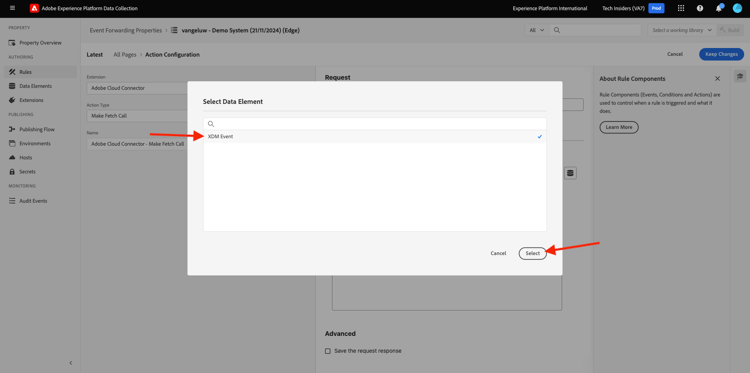Click the Hosts cloud icon
Viewport: 750px width, 373px height.
click(12, 157)
